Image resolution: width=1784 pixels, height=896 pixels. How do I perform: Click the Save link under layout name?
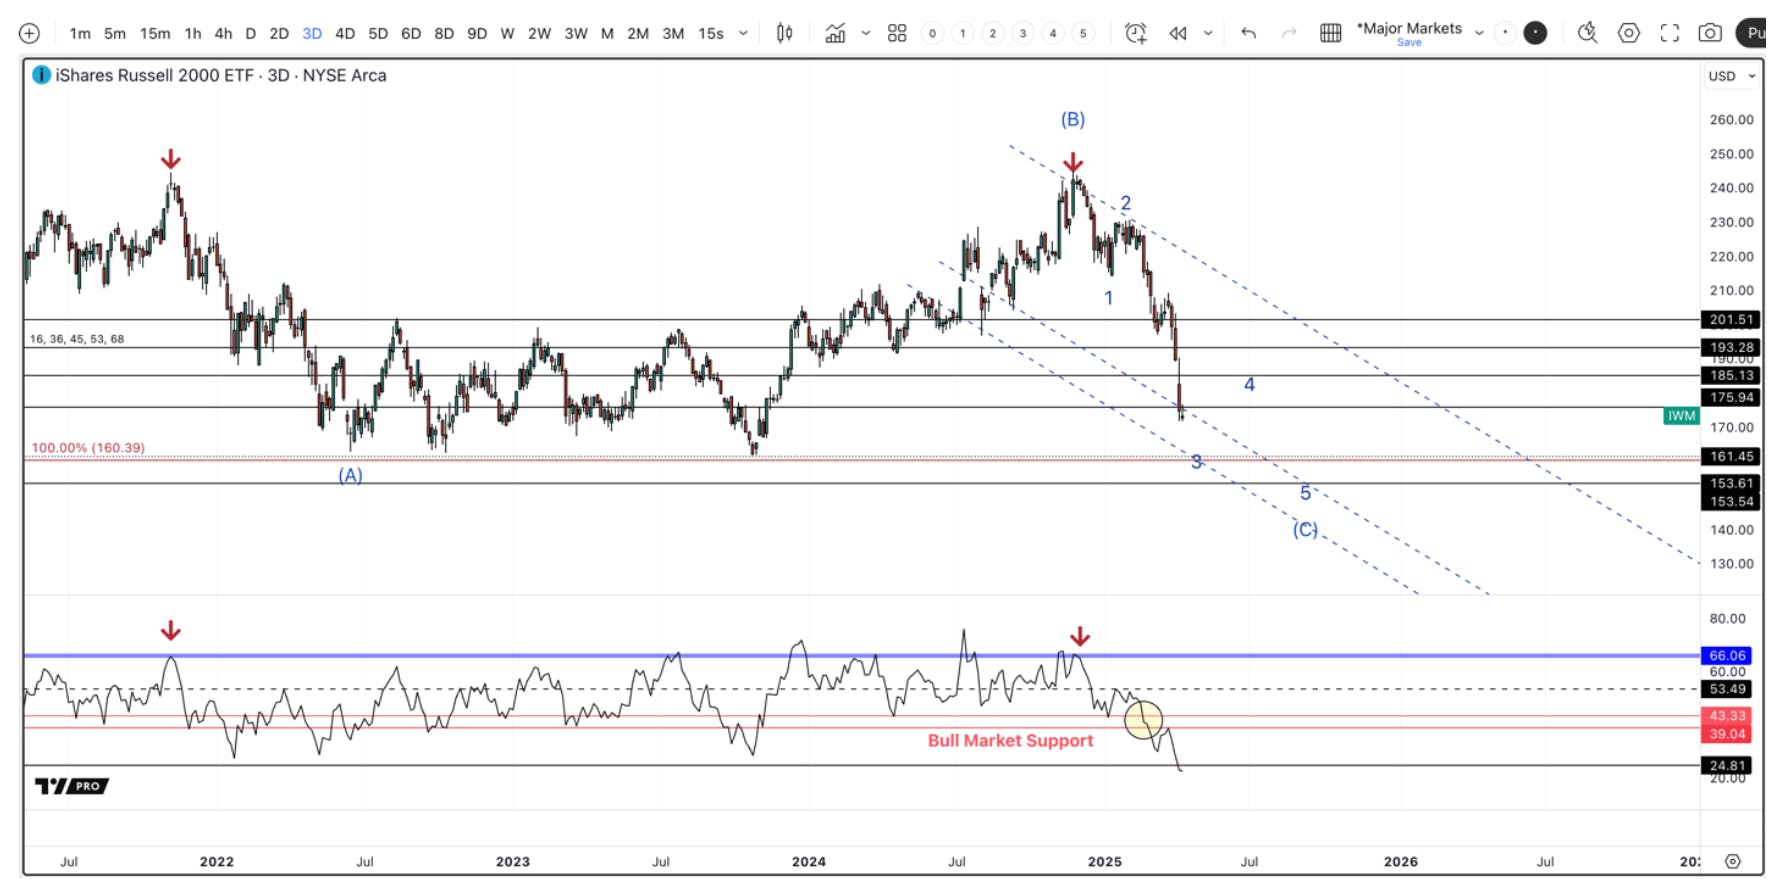coord(1409,43)
